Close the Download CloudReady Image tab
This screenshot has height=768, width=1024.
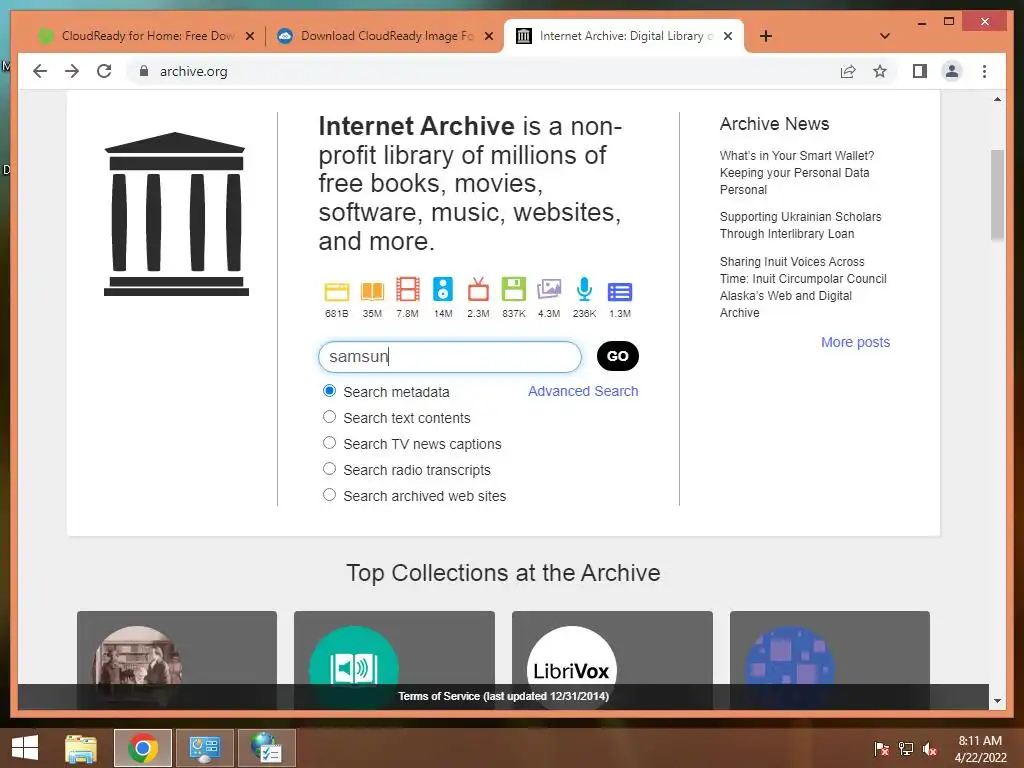point(488,36)
